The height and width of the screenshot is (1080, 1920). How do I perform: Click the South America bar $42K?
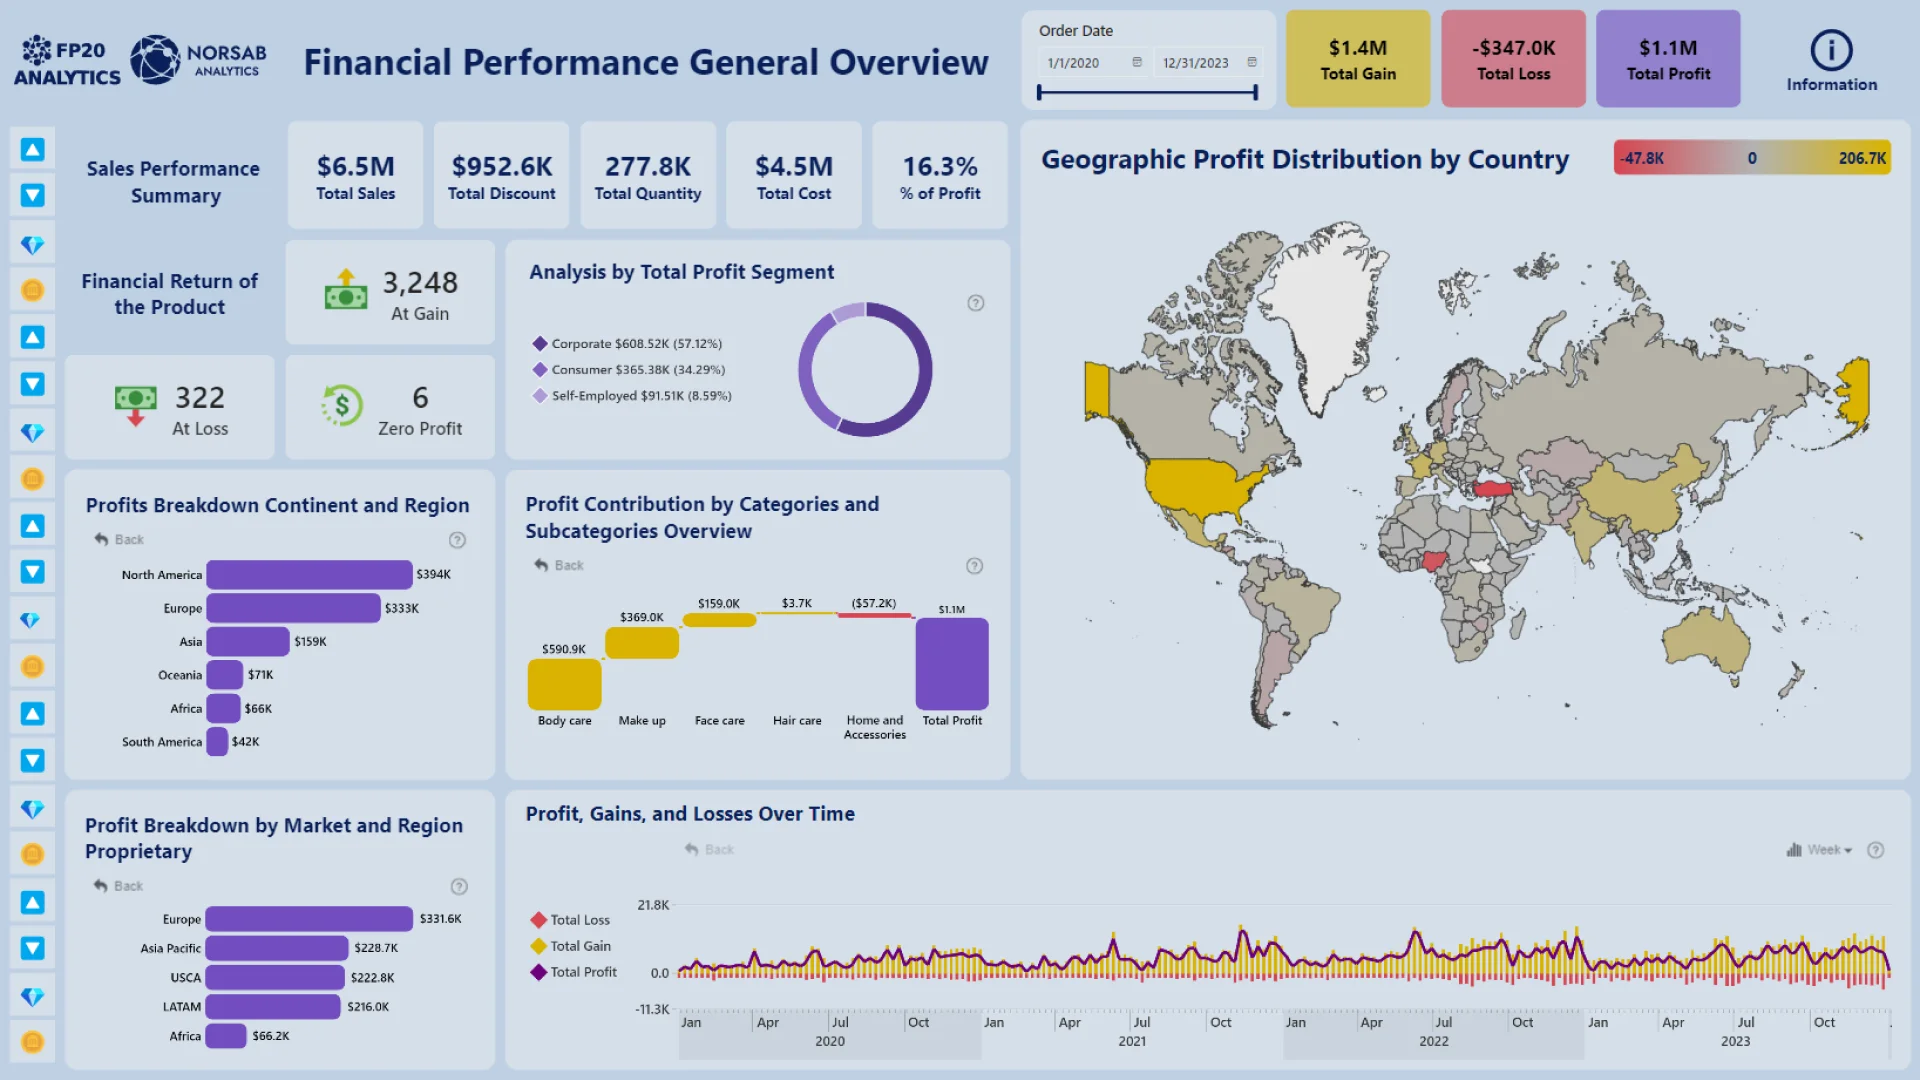coord(217,741)
